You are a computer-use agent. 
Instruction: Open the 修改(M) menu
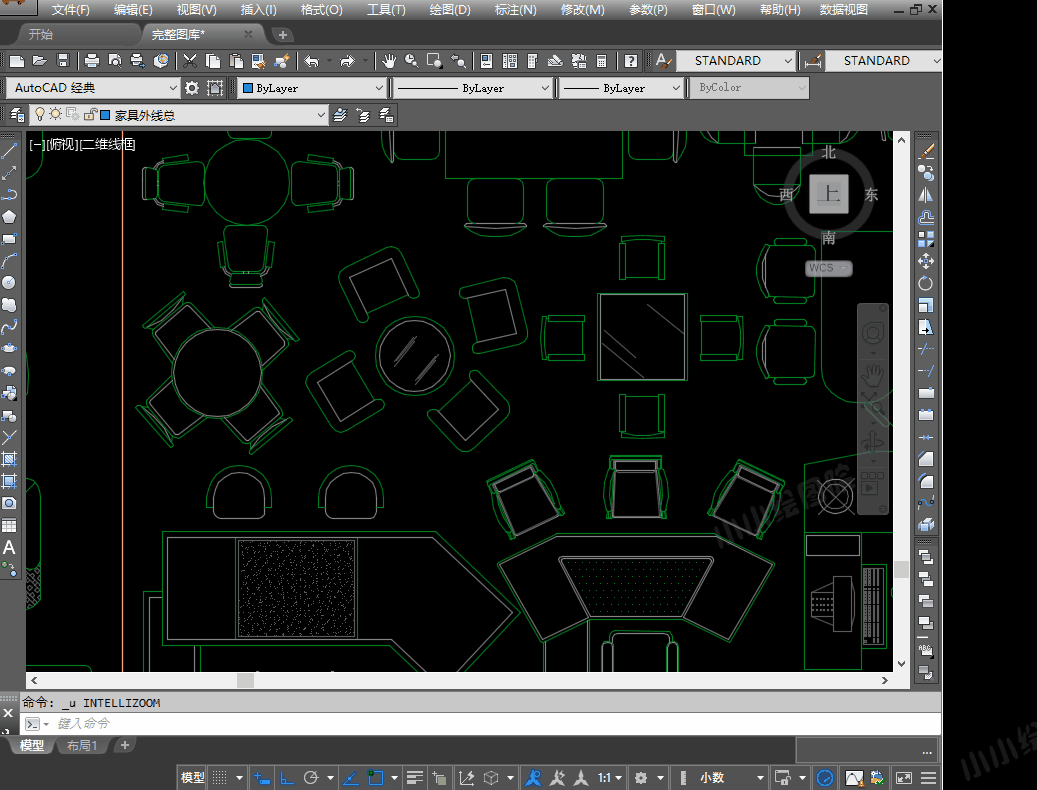582,10
